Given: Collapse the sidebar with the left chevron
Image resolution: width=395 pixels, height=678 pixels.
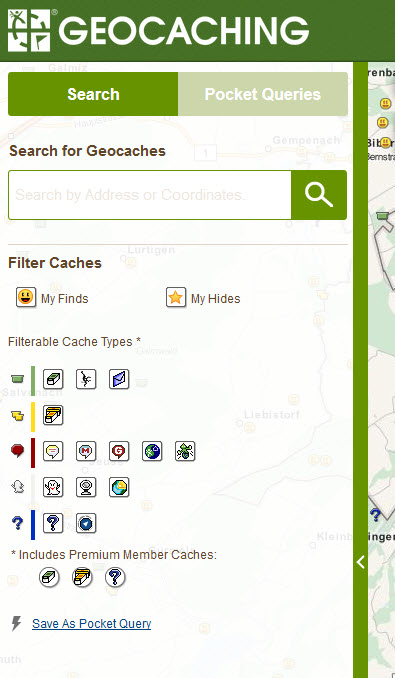Looking at the screenshot, I should coord(361,562).
